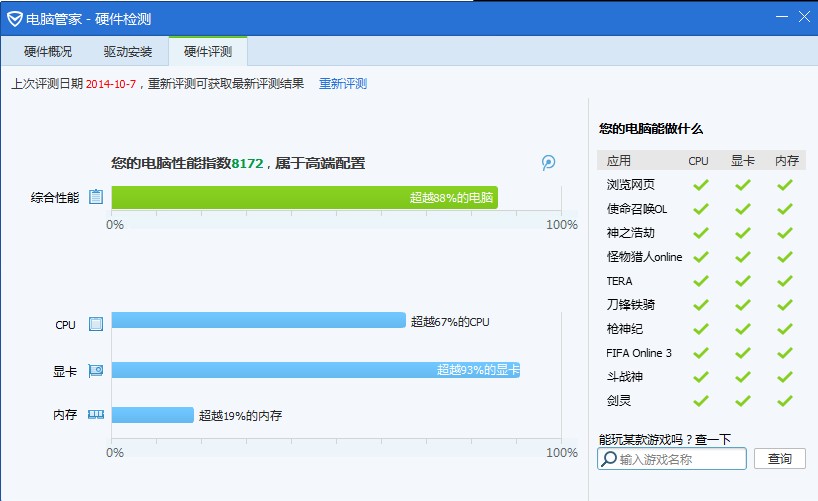Image resolution: width=818 pixels, height=501 pixels.
Task: Select the 使命召唤OL row label
Action: [x=636, y=209]
